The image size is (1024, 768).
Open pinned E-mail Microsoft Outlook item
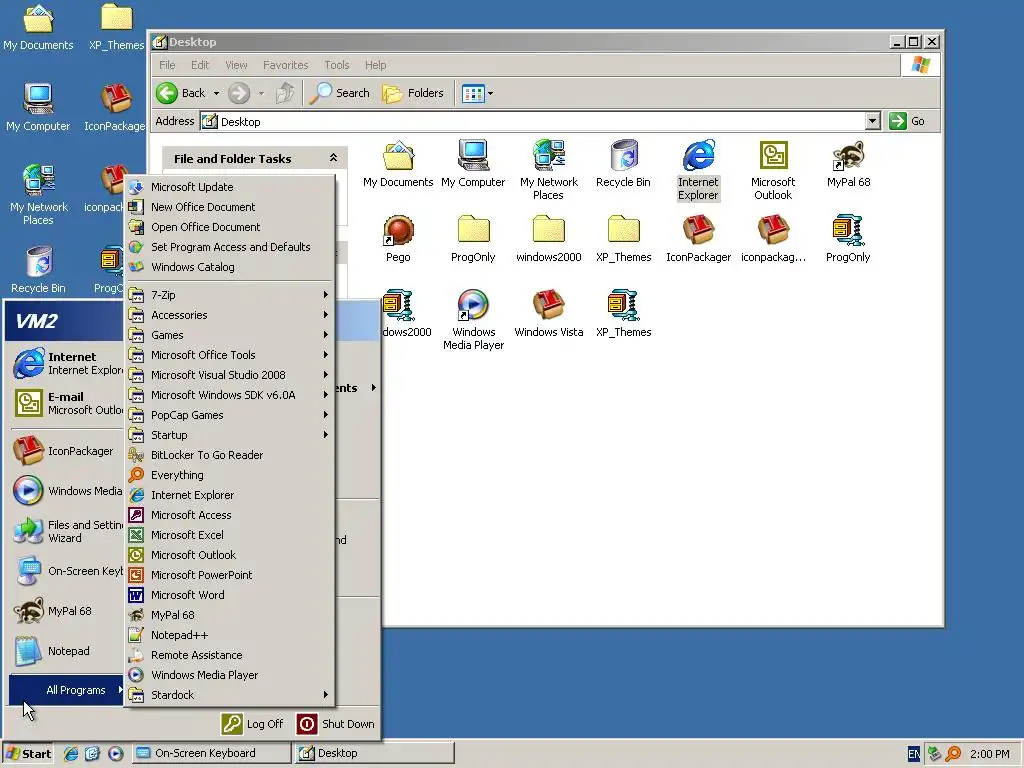67,404
